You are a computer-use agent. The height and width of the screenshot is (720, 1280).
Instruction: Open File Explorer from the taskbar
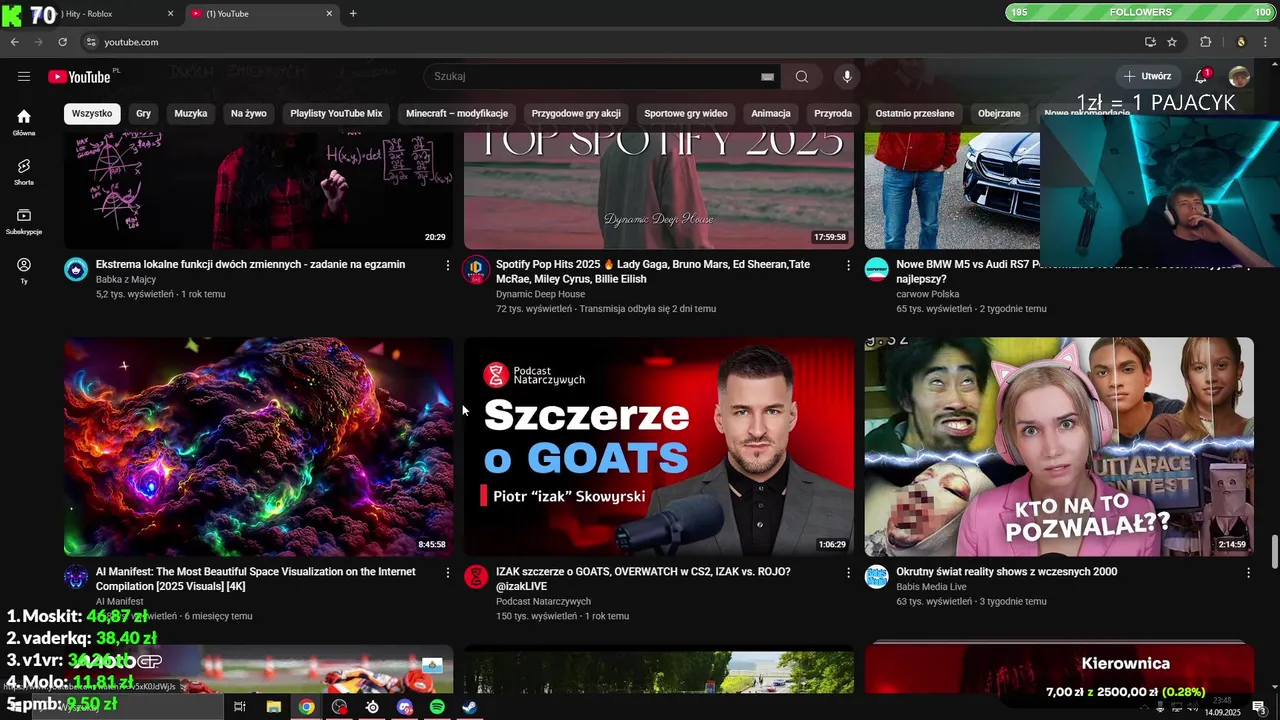click(x=273, y=707)
